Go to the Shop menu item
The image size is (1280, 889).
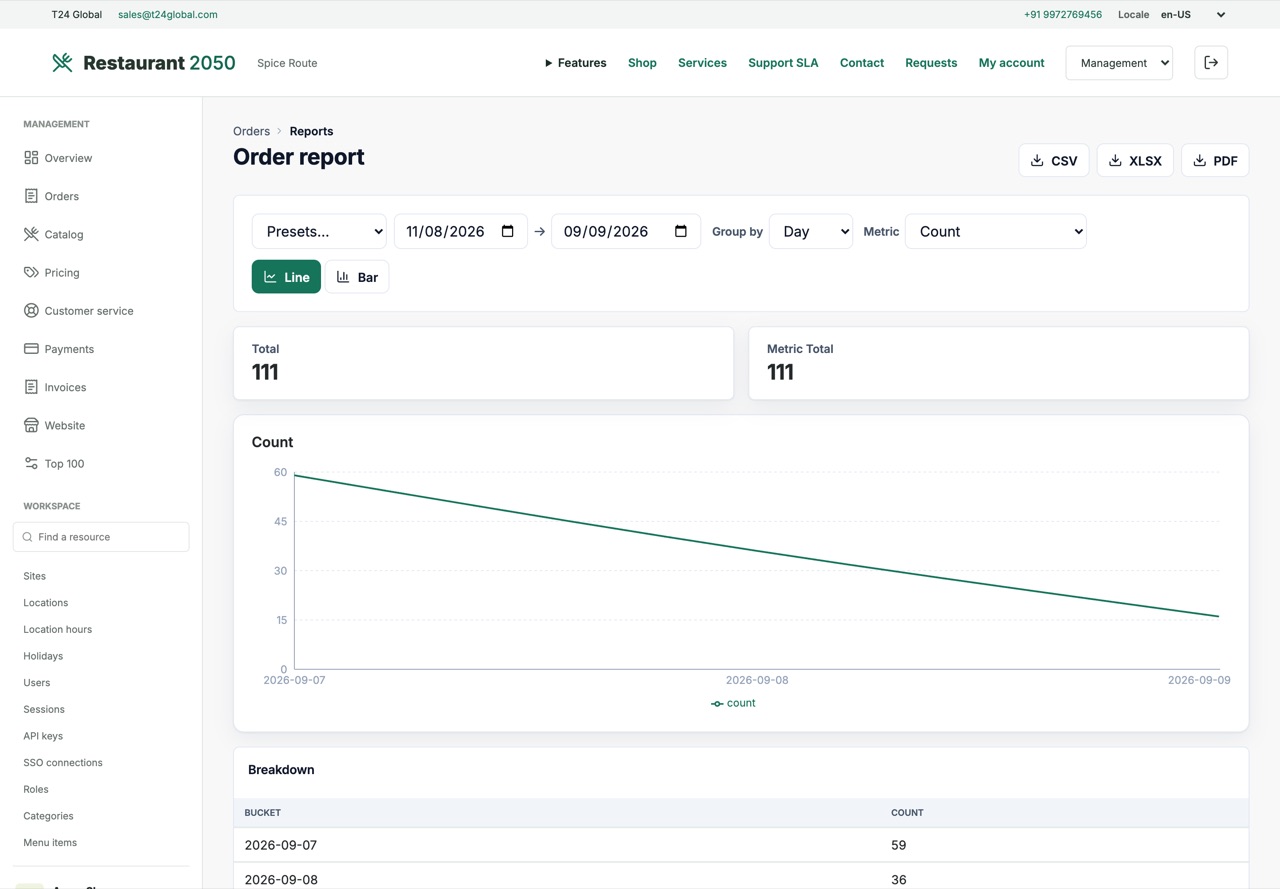point(642,62)
